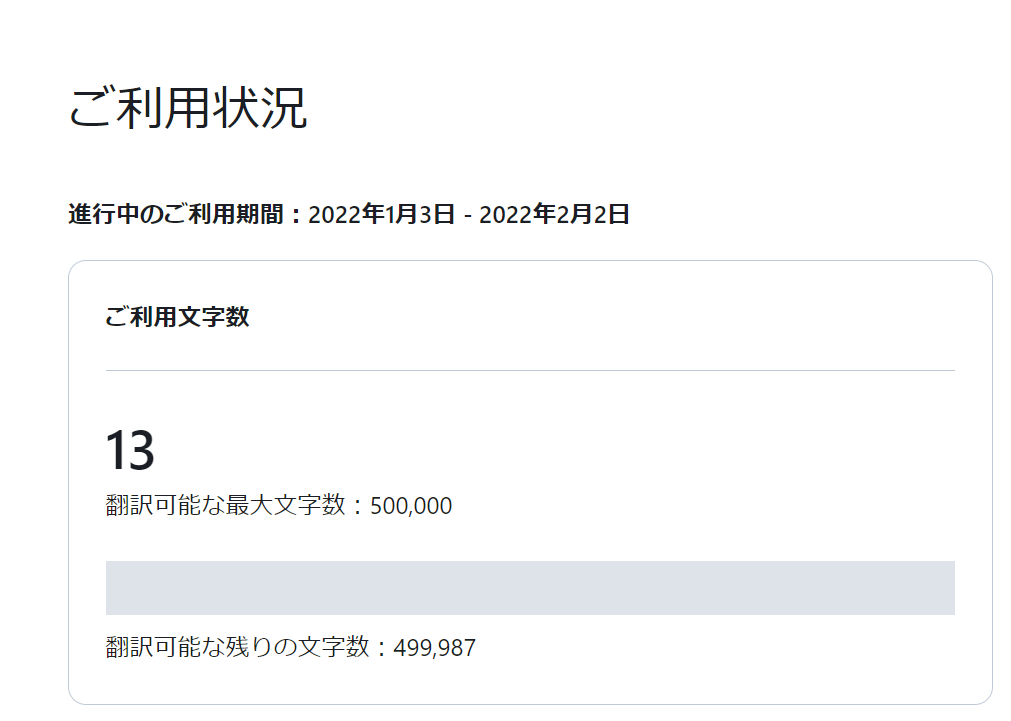Click the remaining count 499,987
The image size is (1011, 721).
(435, 648)
